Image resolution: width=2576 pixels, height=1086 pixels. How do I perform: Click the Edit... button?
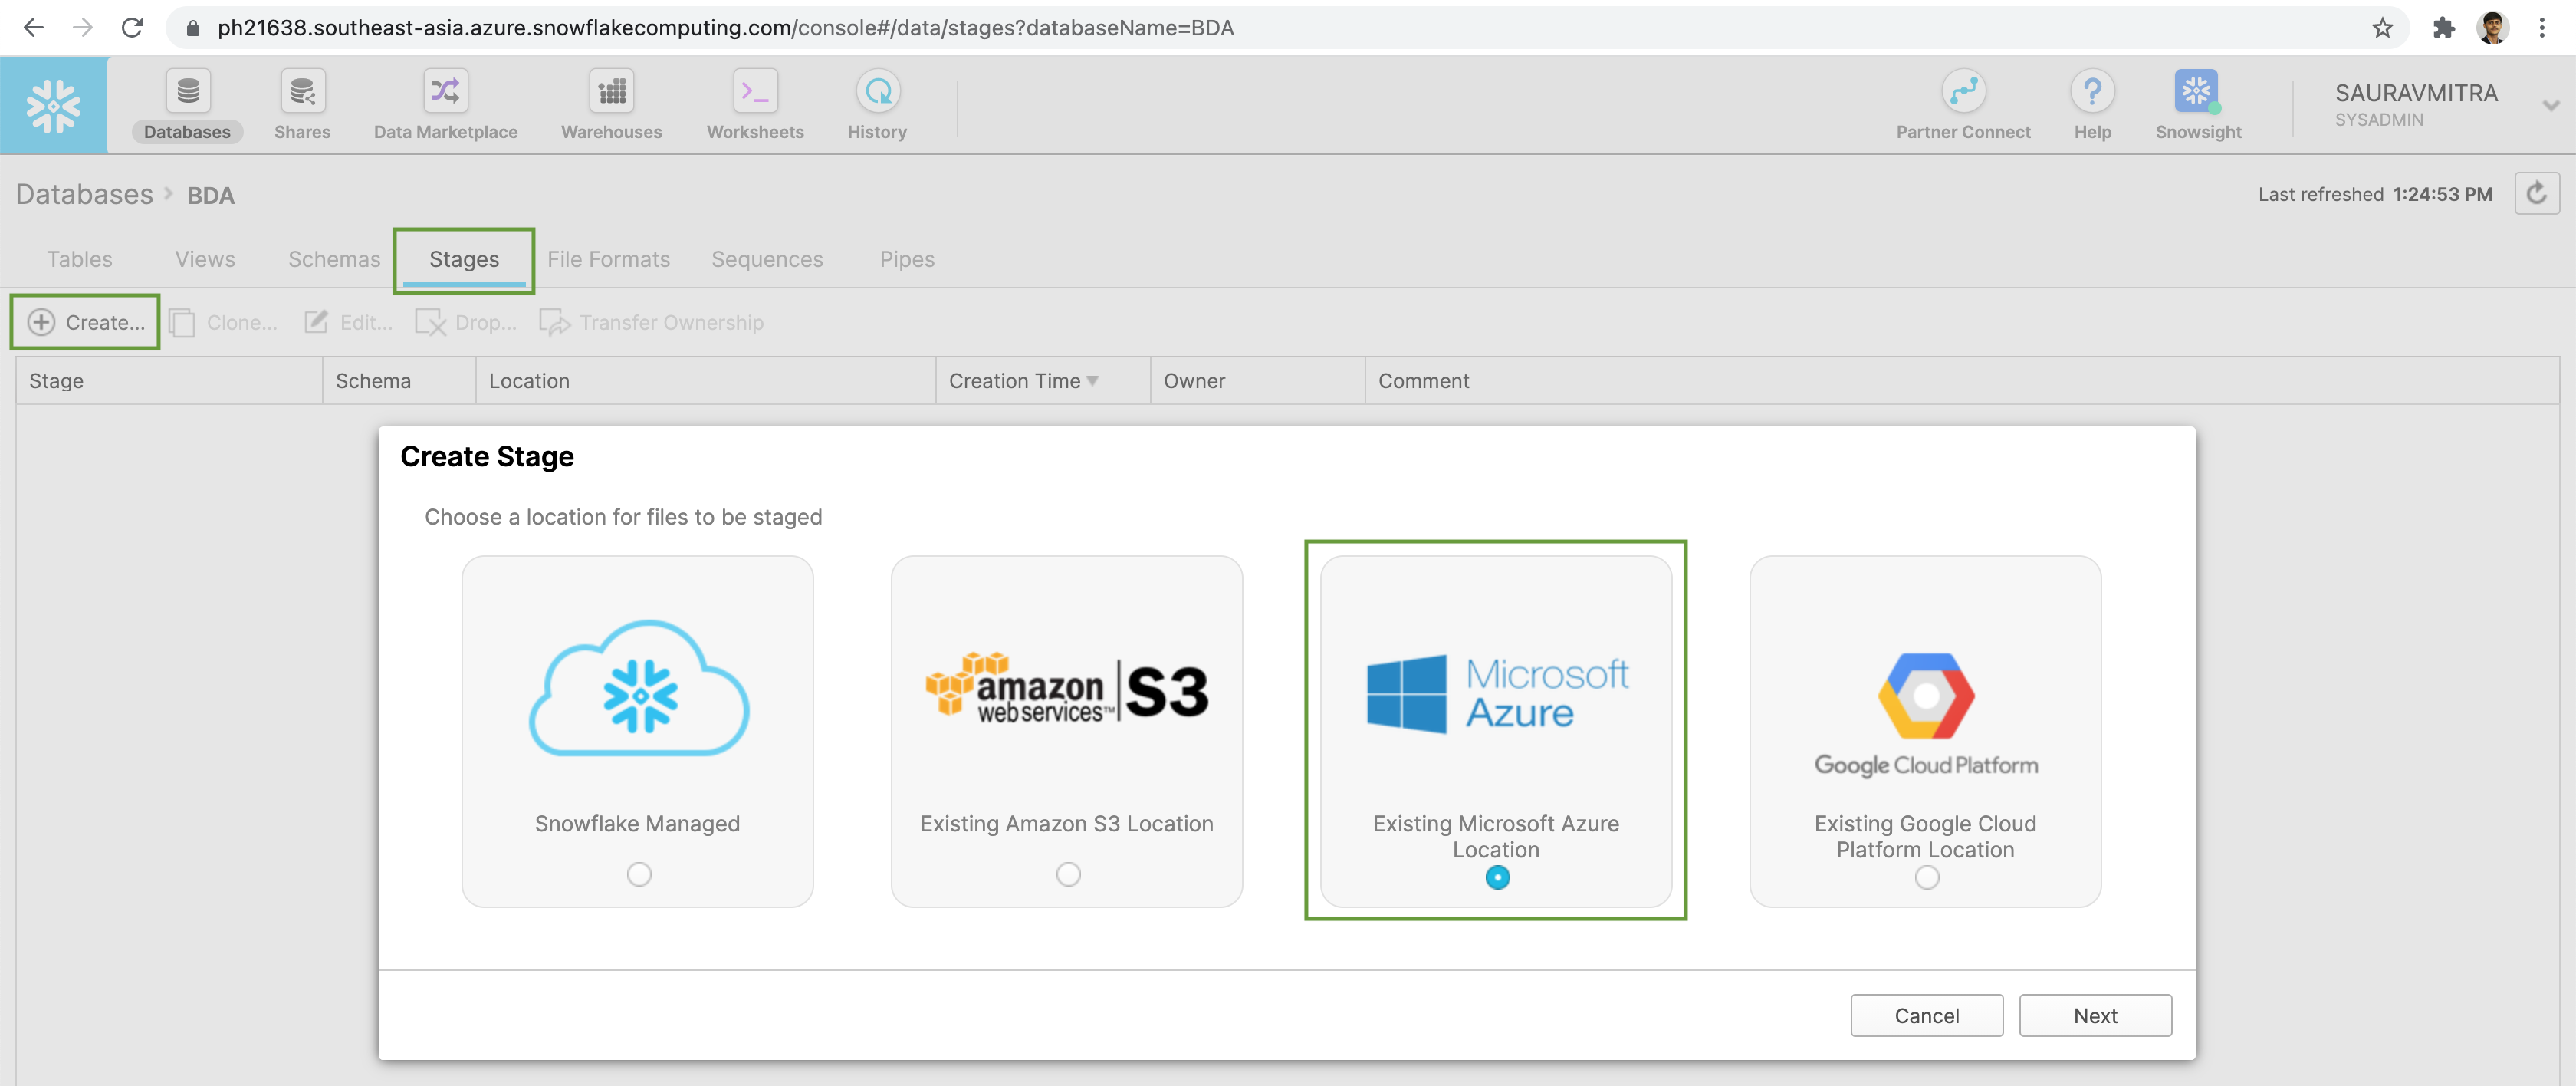[348, 322]
